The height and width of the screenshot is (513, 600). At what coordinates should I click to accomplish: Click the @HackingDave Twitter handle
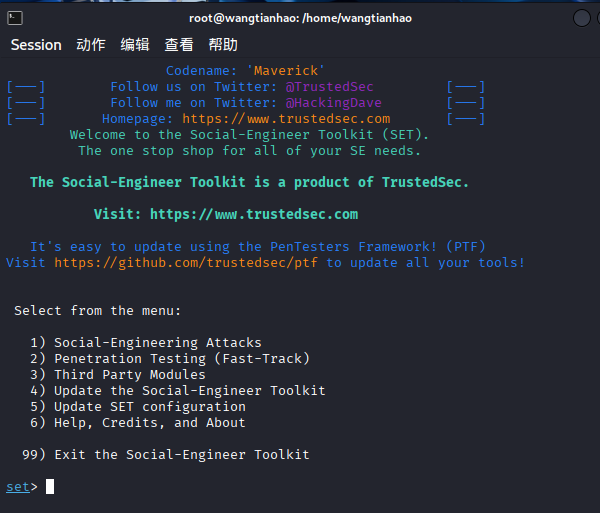coord(334,103)
